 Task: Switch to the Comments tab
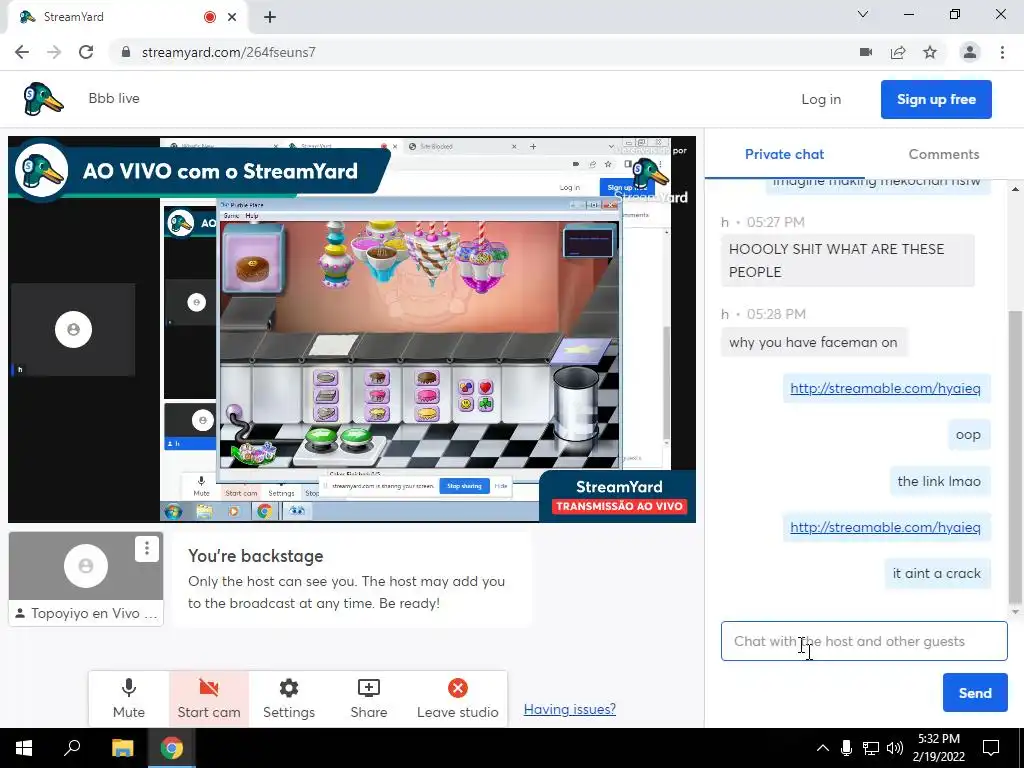point(944,154)
